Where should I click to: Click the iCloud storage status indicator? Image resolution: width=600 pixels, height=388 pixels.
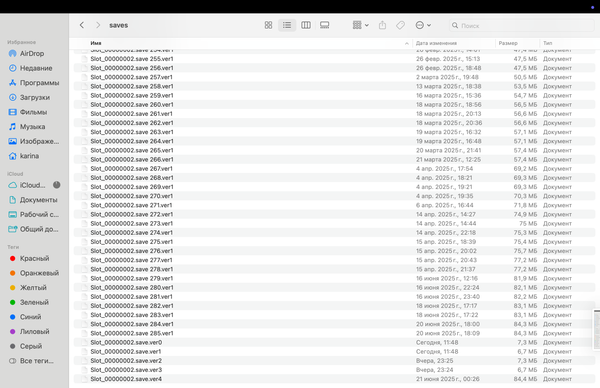57,185
